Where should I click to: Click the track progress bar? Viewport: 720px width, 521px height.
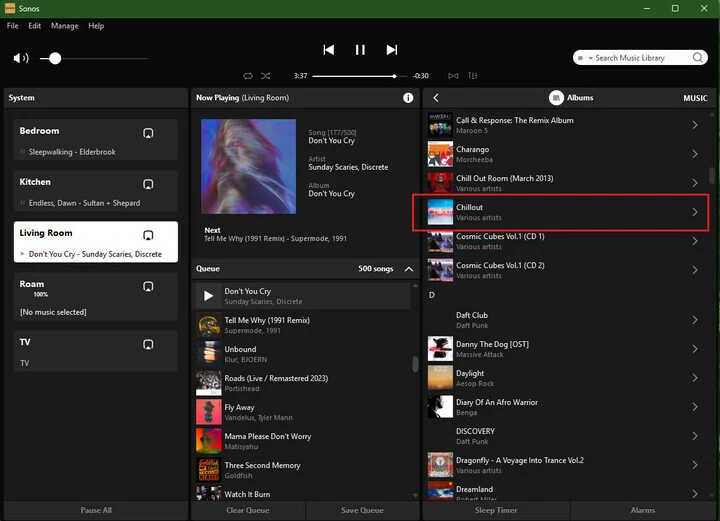click(360, 76)
